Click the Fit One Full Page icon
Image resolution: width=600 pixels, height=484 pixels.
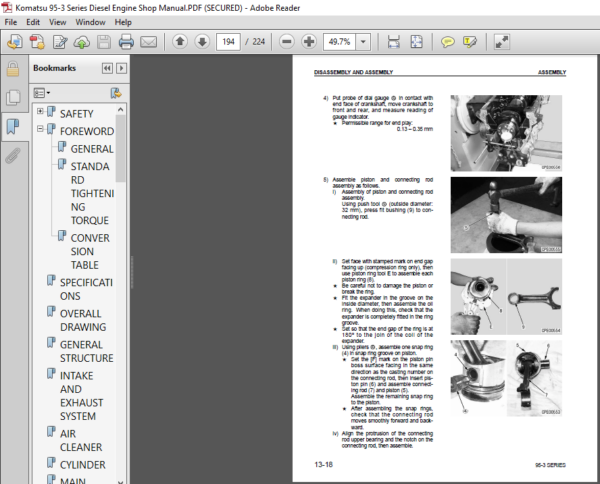tap(416, 41)
